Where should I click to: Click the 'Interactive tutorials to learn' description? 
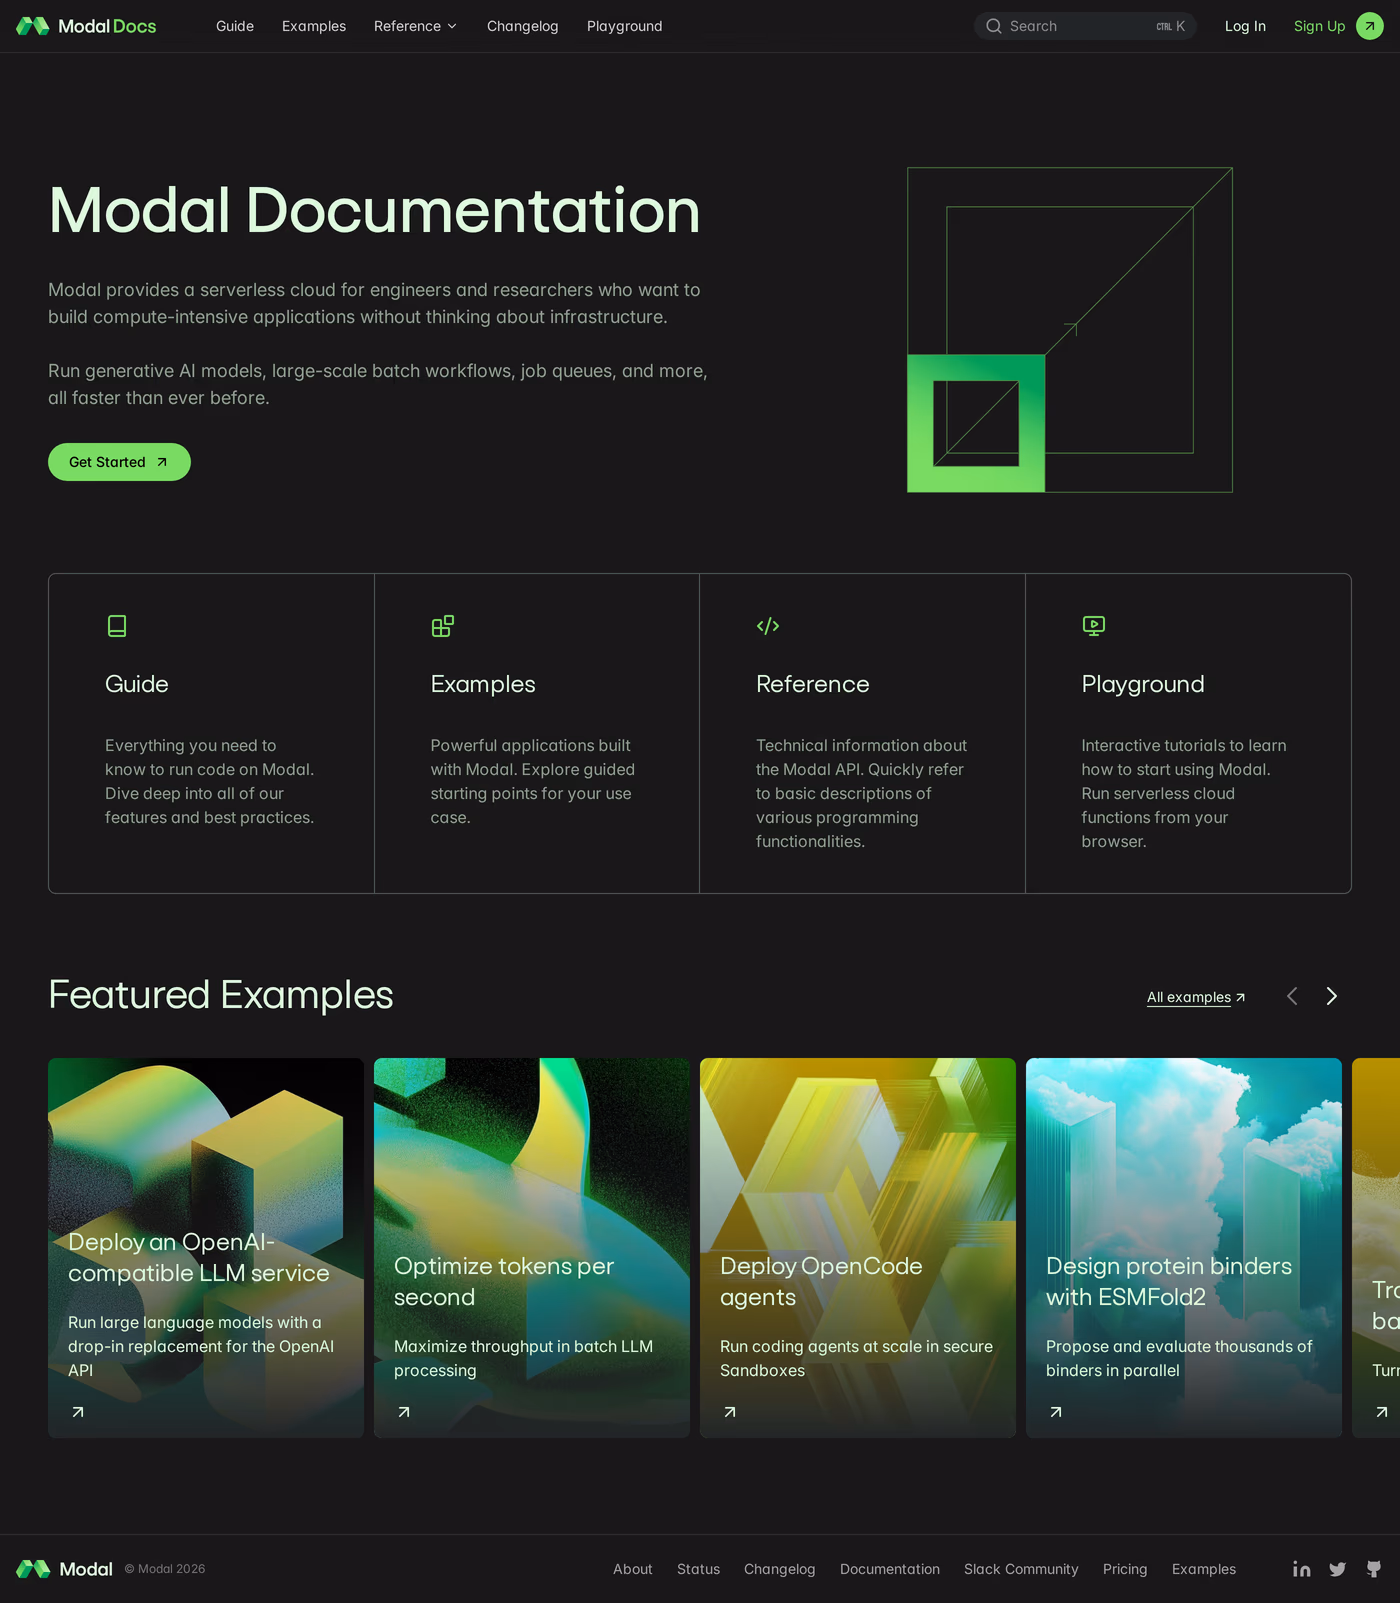pos(1184,793)
